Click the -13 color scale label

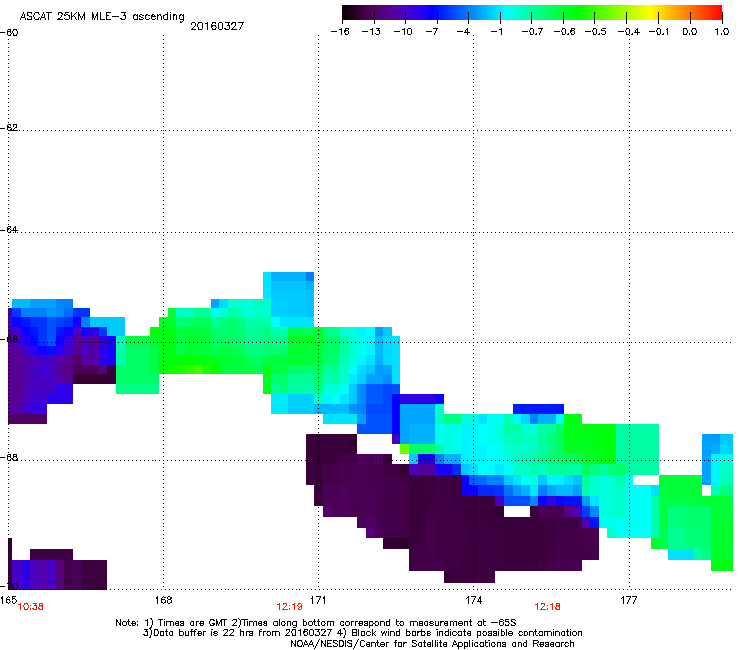(371, 32)
